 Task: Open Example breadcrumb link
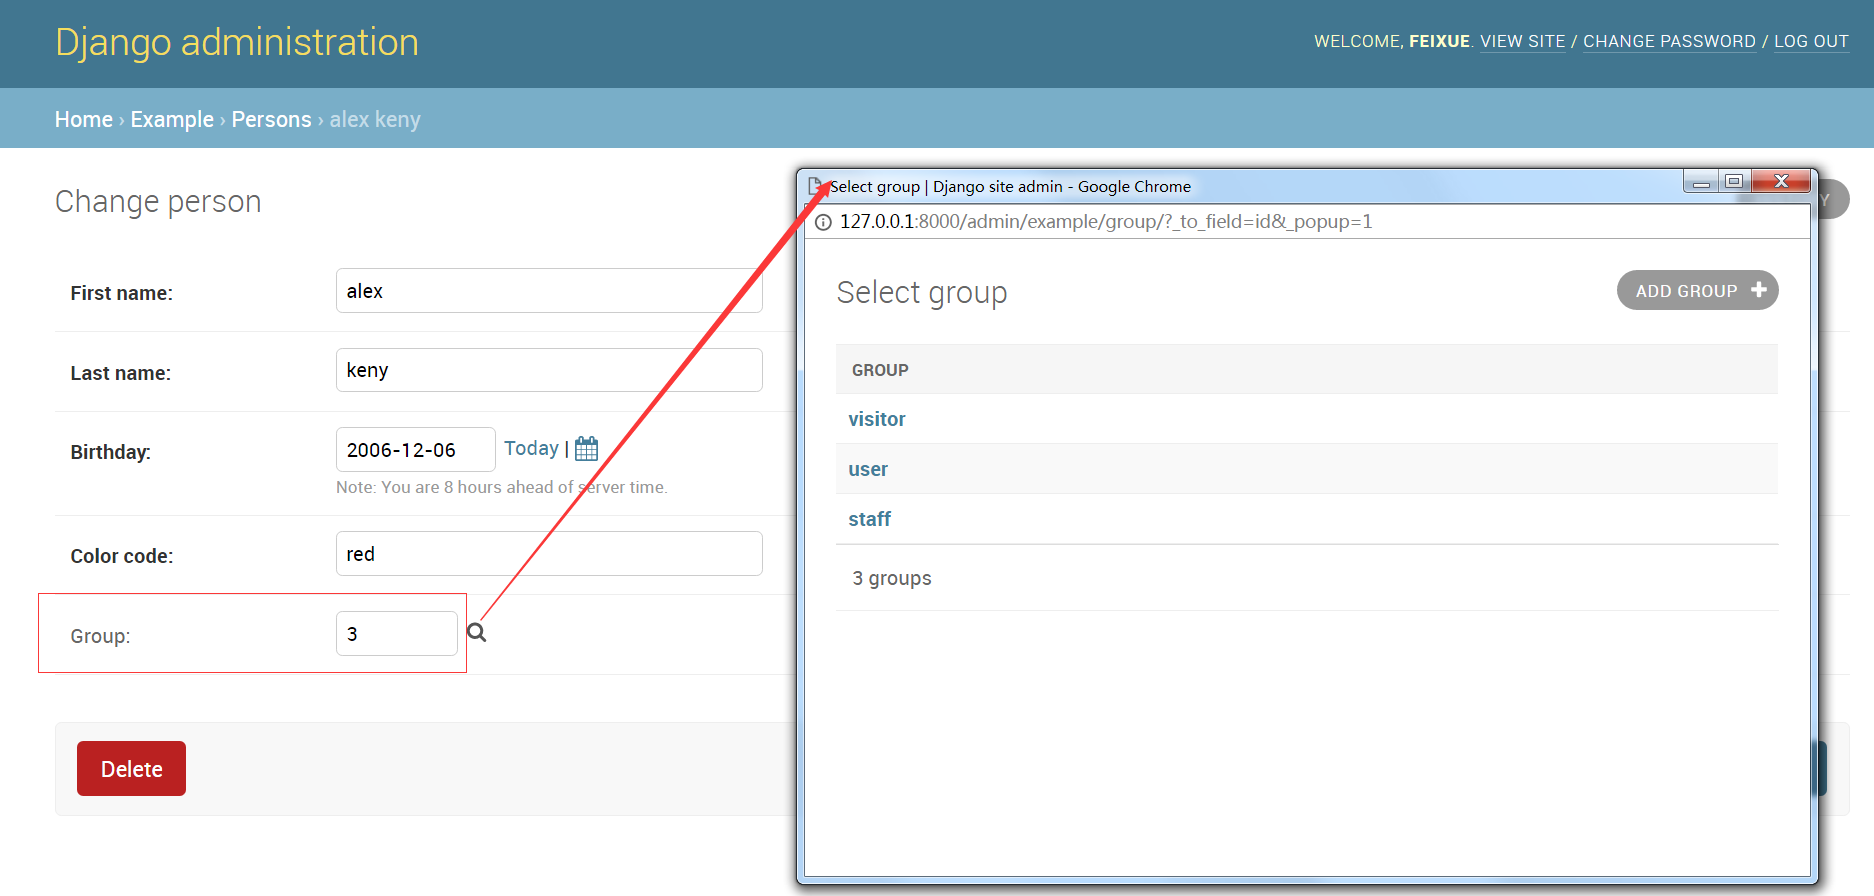click(172, 119)
